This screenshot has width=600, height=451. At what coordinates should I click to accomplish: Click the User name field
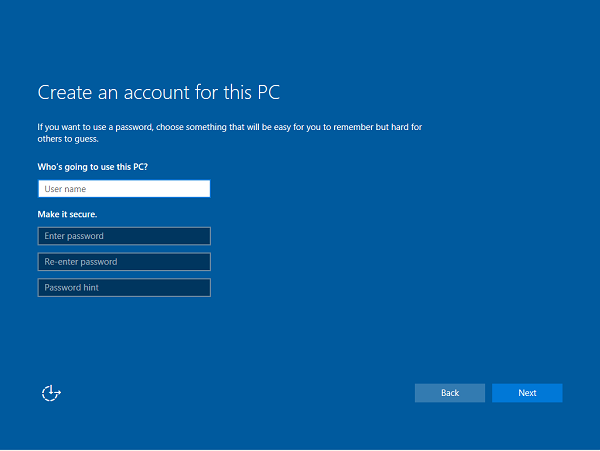pos(124,188)
